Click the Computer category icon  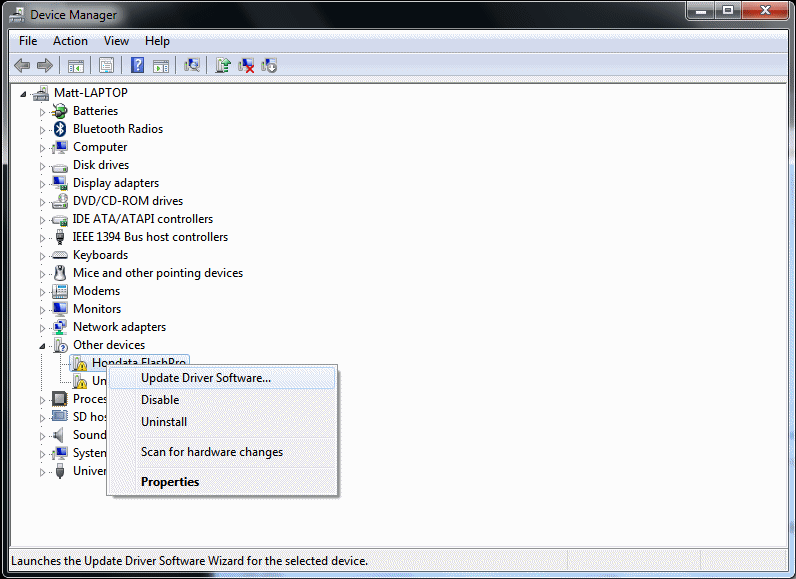pos(60,147)
